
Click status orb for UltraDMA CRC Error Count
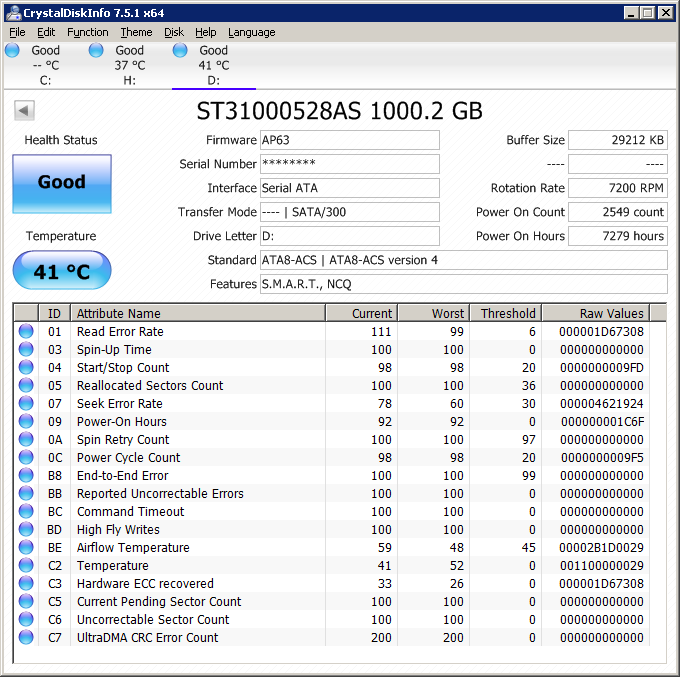(26, 638)
